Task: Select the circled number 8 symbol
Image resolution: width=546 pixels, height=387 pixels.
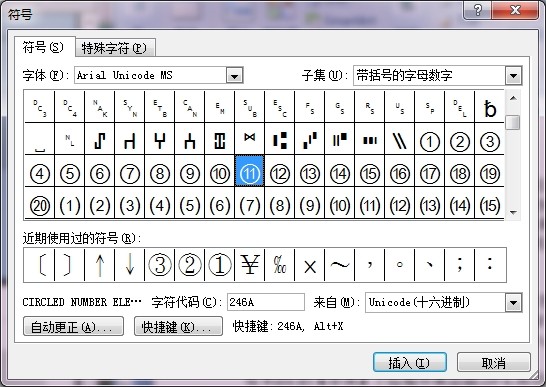Action: coord(159,173)
